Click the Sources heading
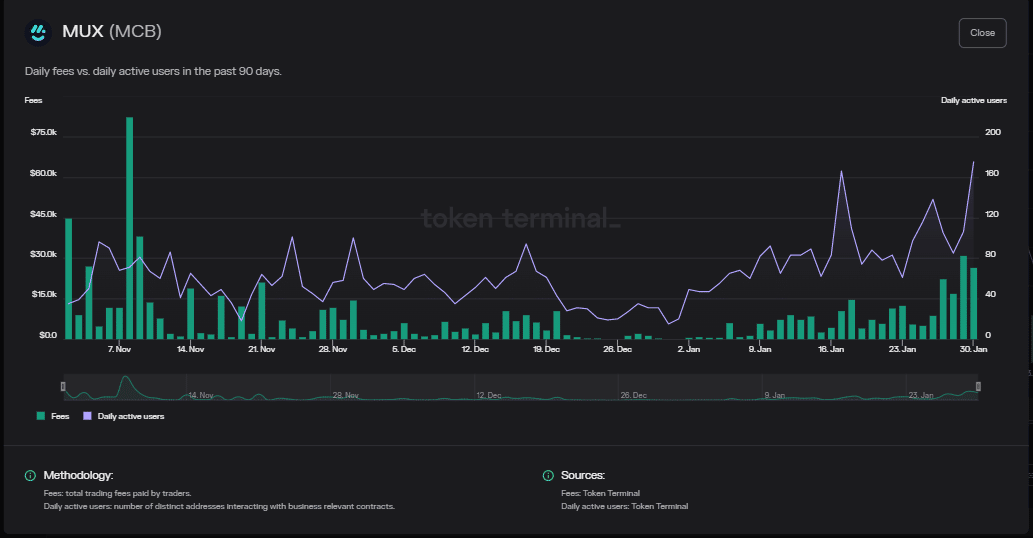Image resolution: width=1033 pixels, height=538 pixels. 583,475
